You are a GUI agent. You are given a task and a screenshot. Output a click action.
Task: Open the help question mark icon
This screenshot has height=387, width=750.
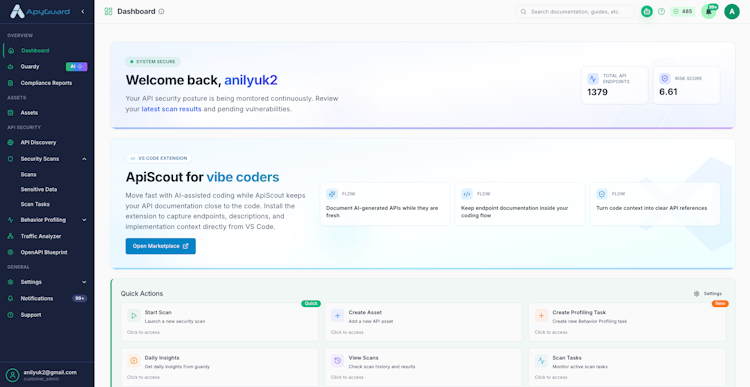click(x=662, y=11)
